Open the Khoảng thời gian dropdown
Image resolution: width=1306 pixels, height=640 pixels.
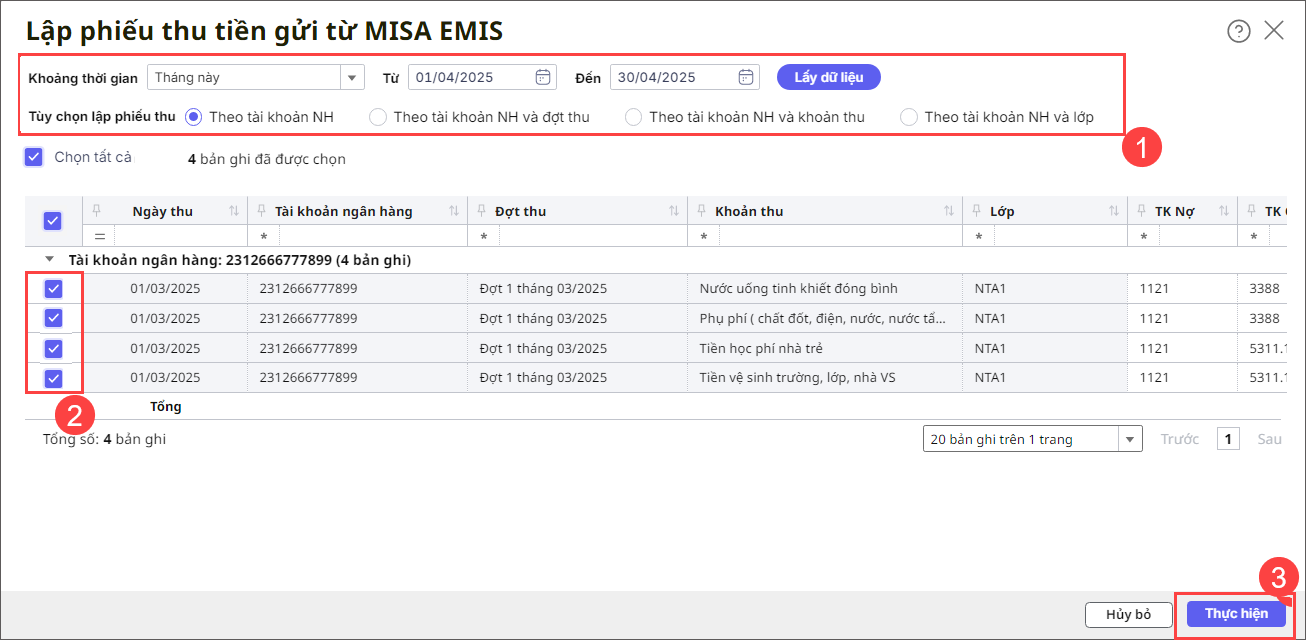[x=352, y=77]
